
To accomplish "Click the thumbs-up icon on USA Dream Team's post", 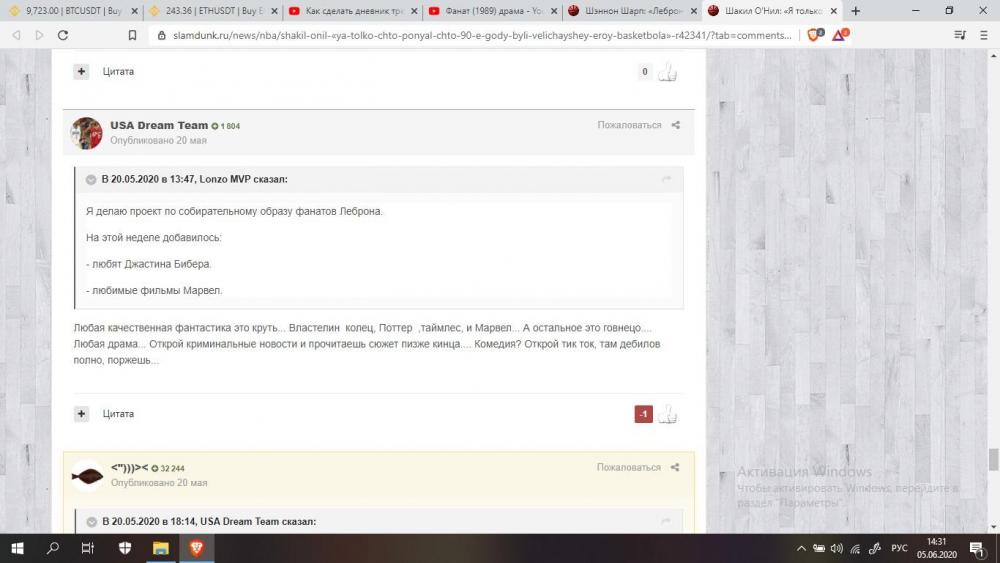I will pos(667,414).
